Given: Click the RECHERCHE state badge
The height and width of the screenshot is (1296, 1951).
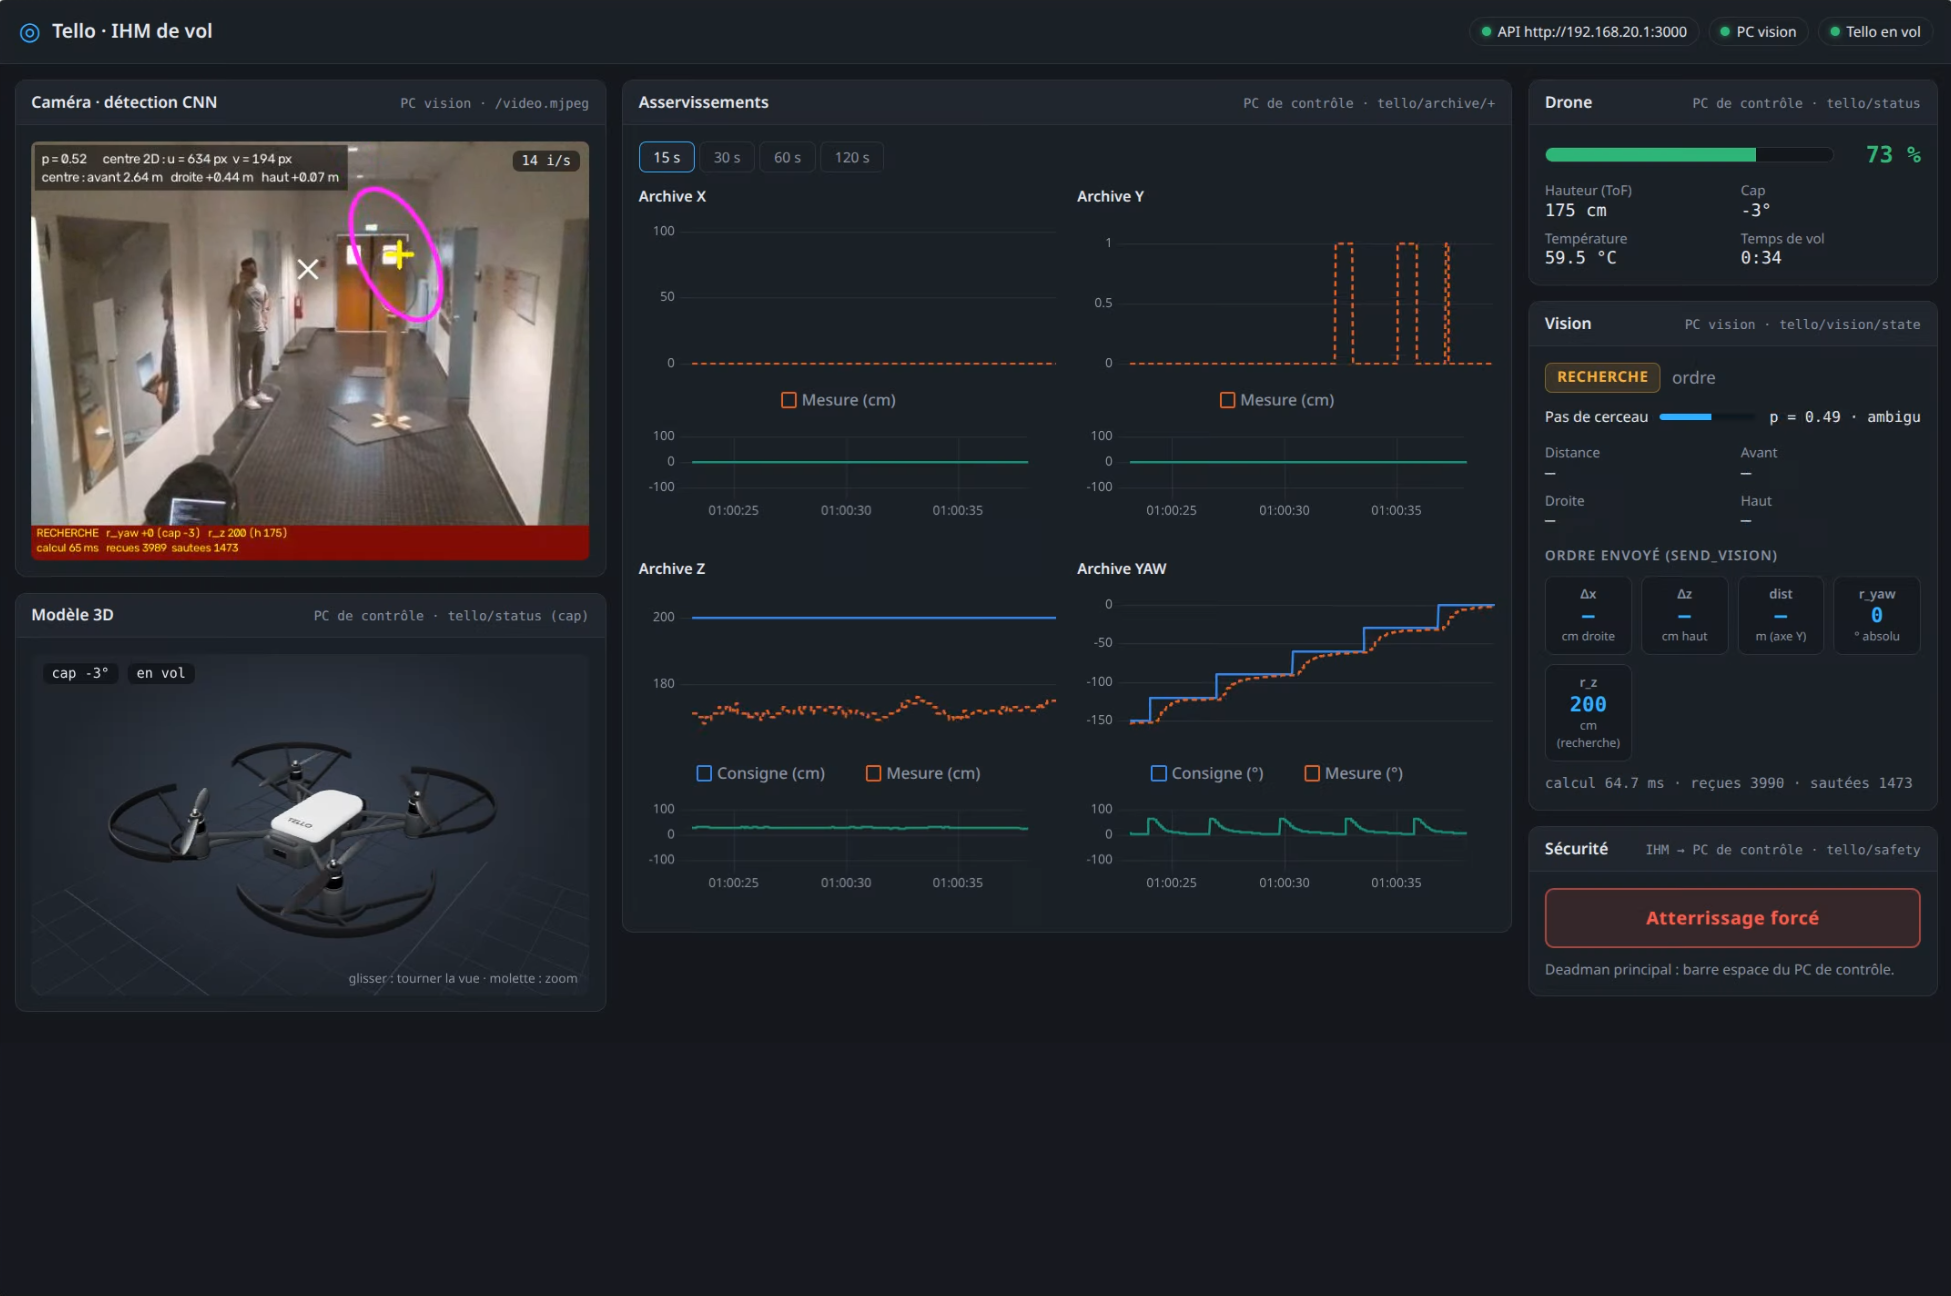Looking at the screenshot, I should [x=1602, y=377].
